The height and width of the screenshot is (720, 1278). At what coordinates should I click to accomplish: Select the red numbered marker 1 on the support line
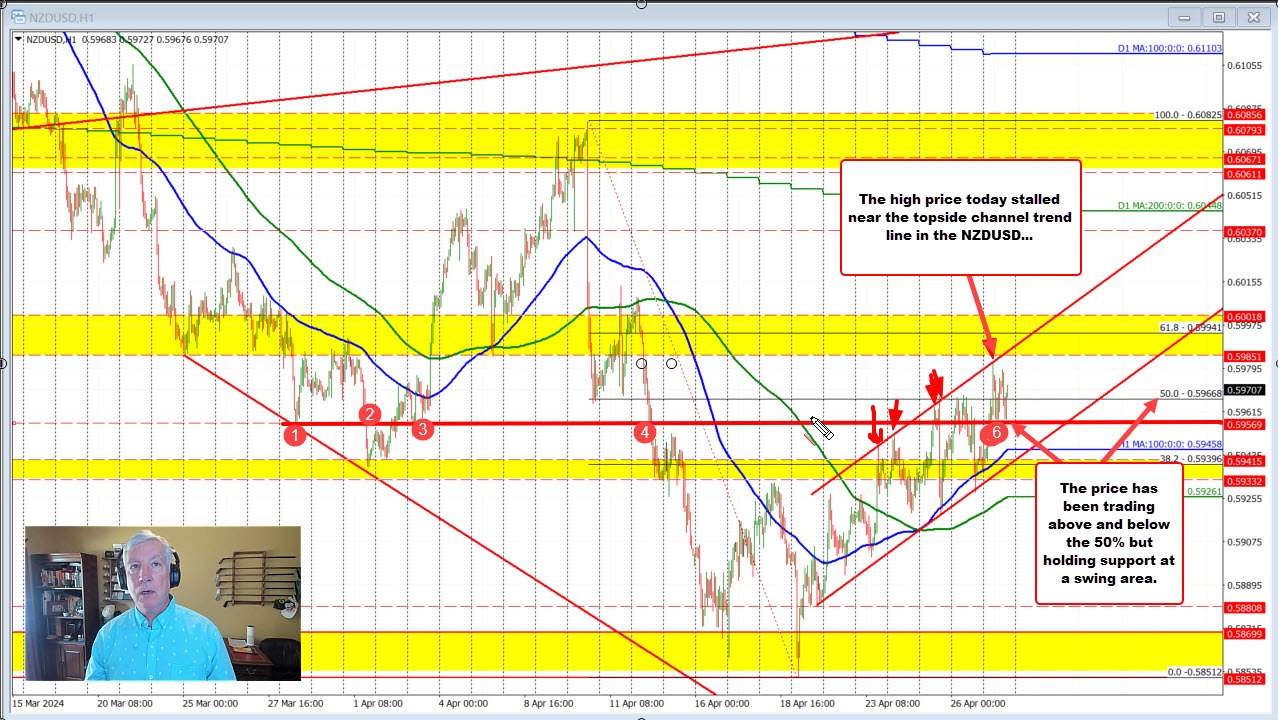pyautogui.click(x=295, y=434)
